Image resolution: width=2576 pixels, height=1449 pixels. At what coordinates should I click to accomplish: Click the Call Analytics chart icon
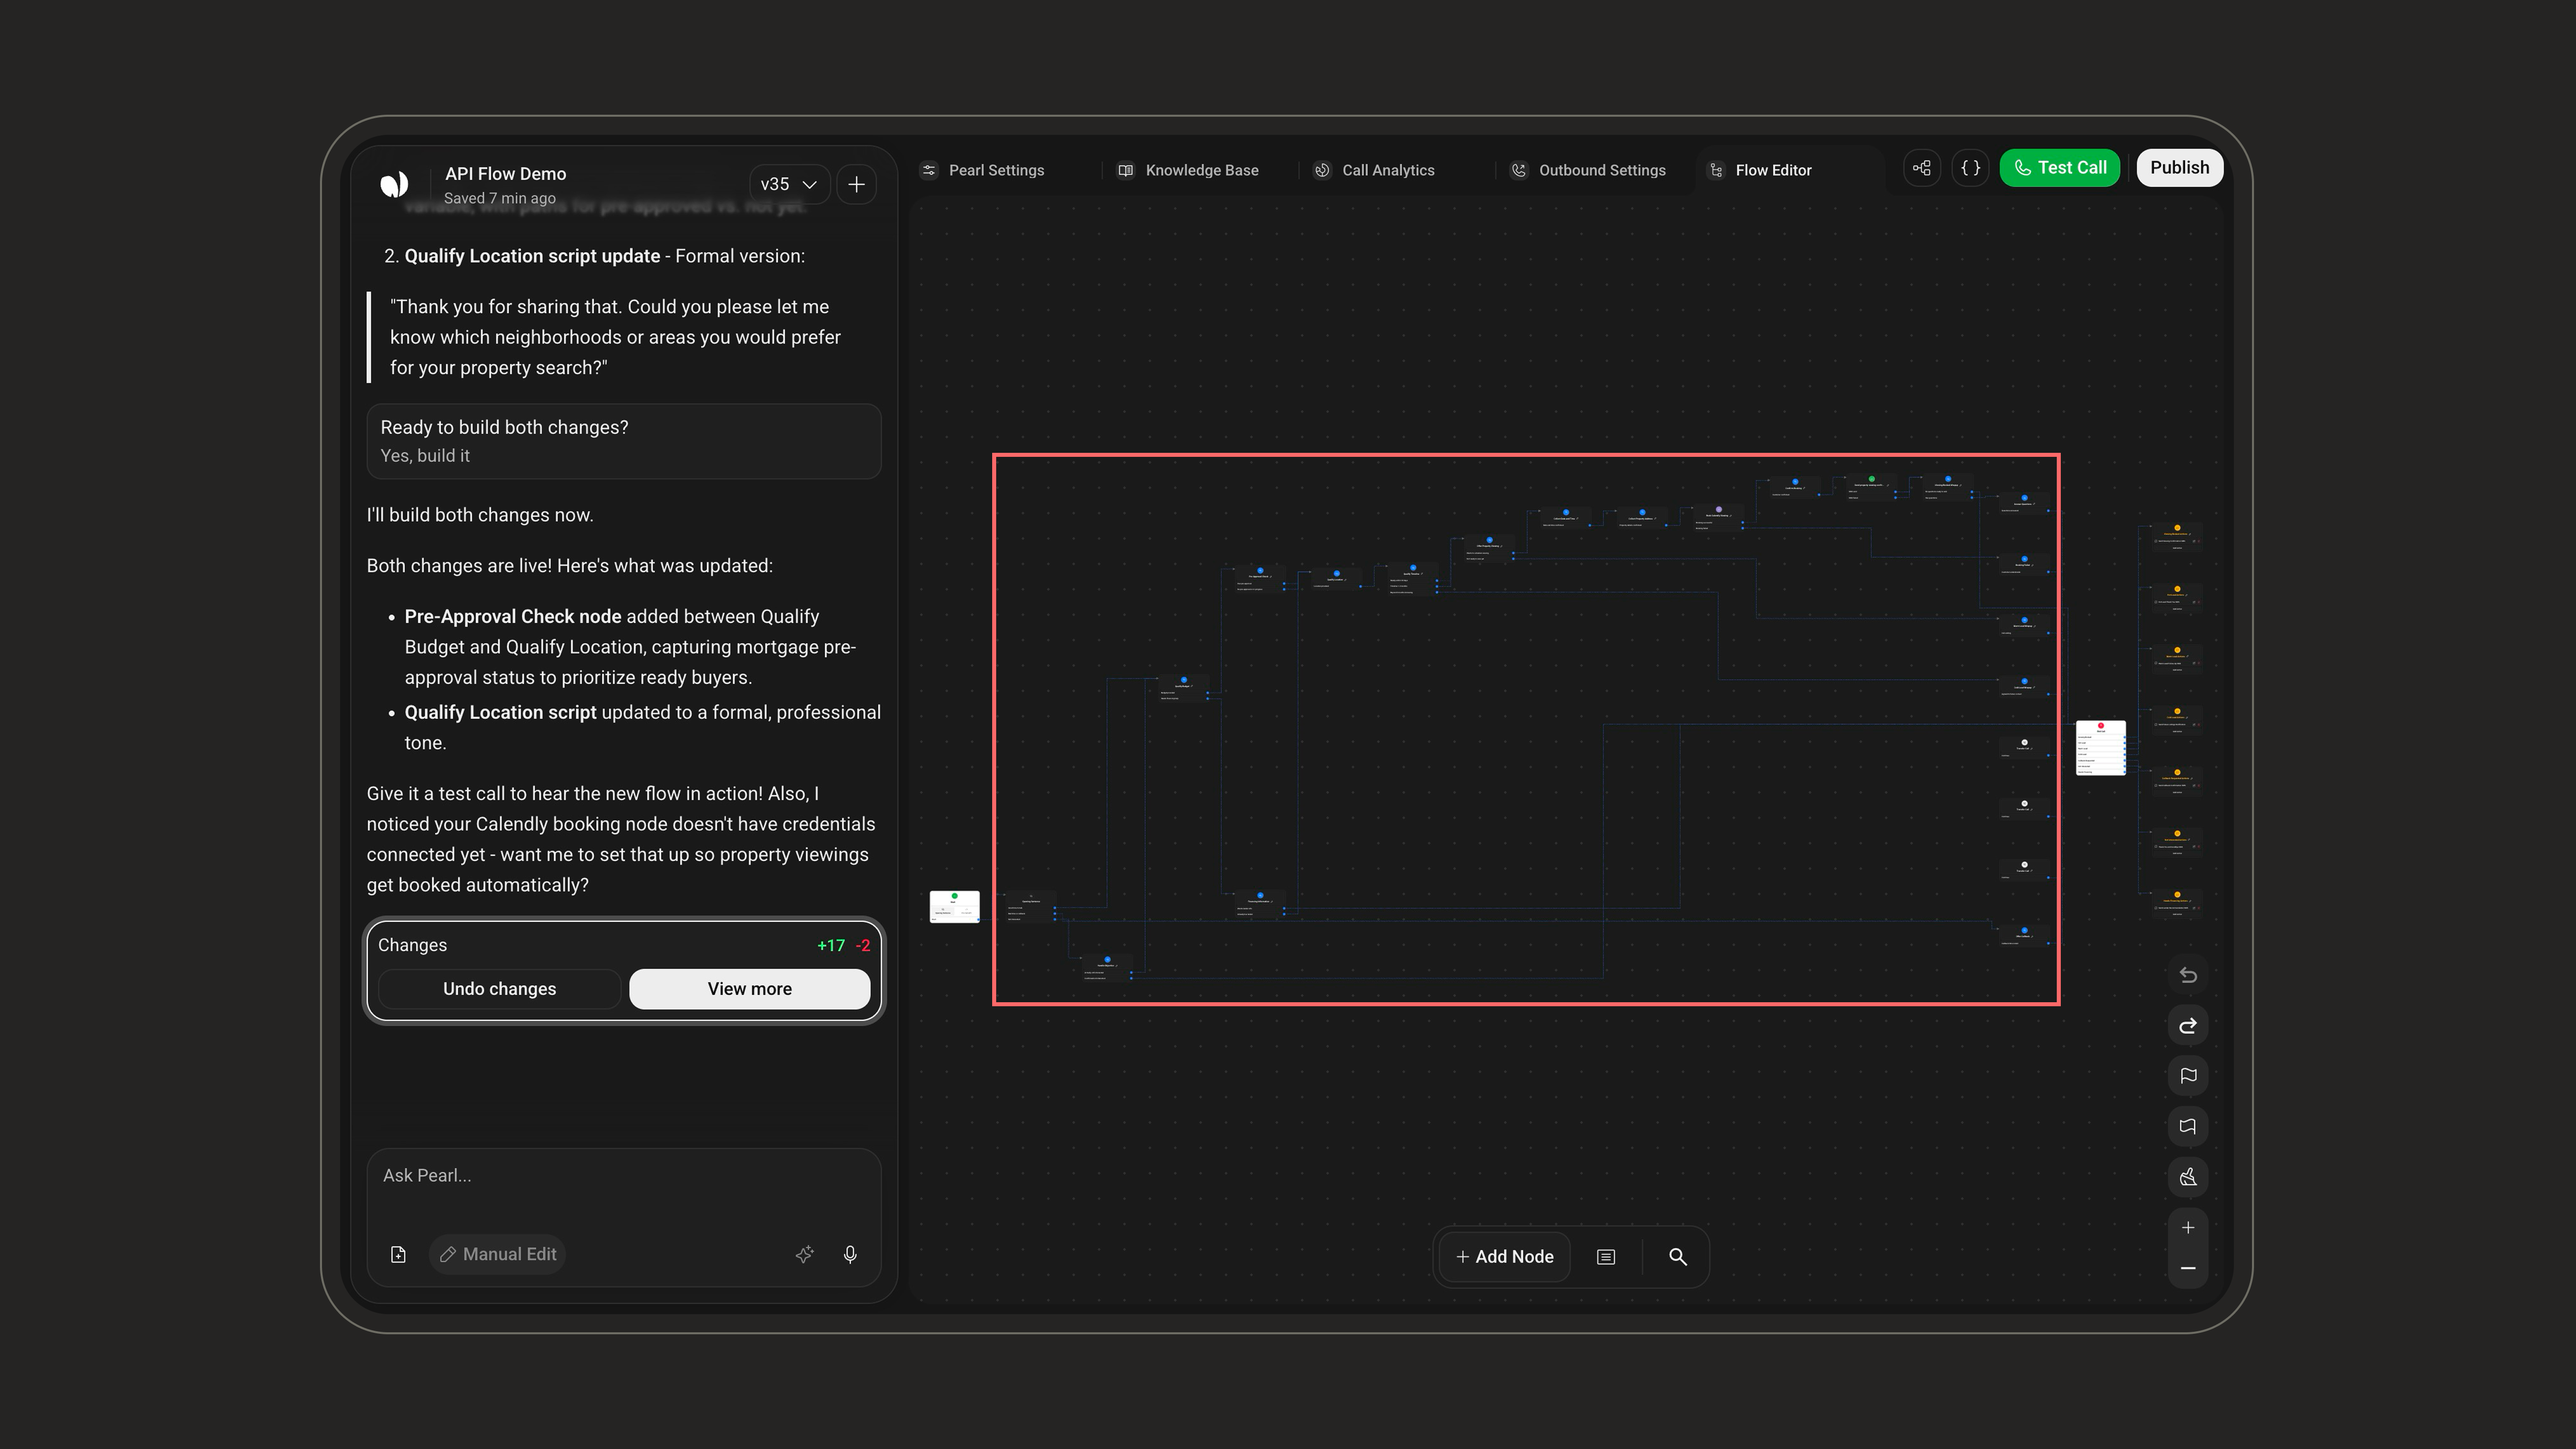1322,170
